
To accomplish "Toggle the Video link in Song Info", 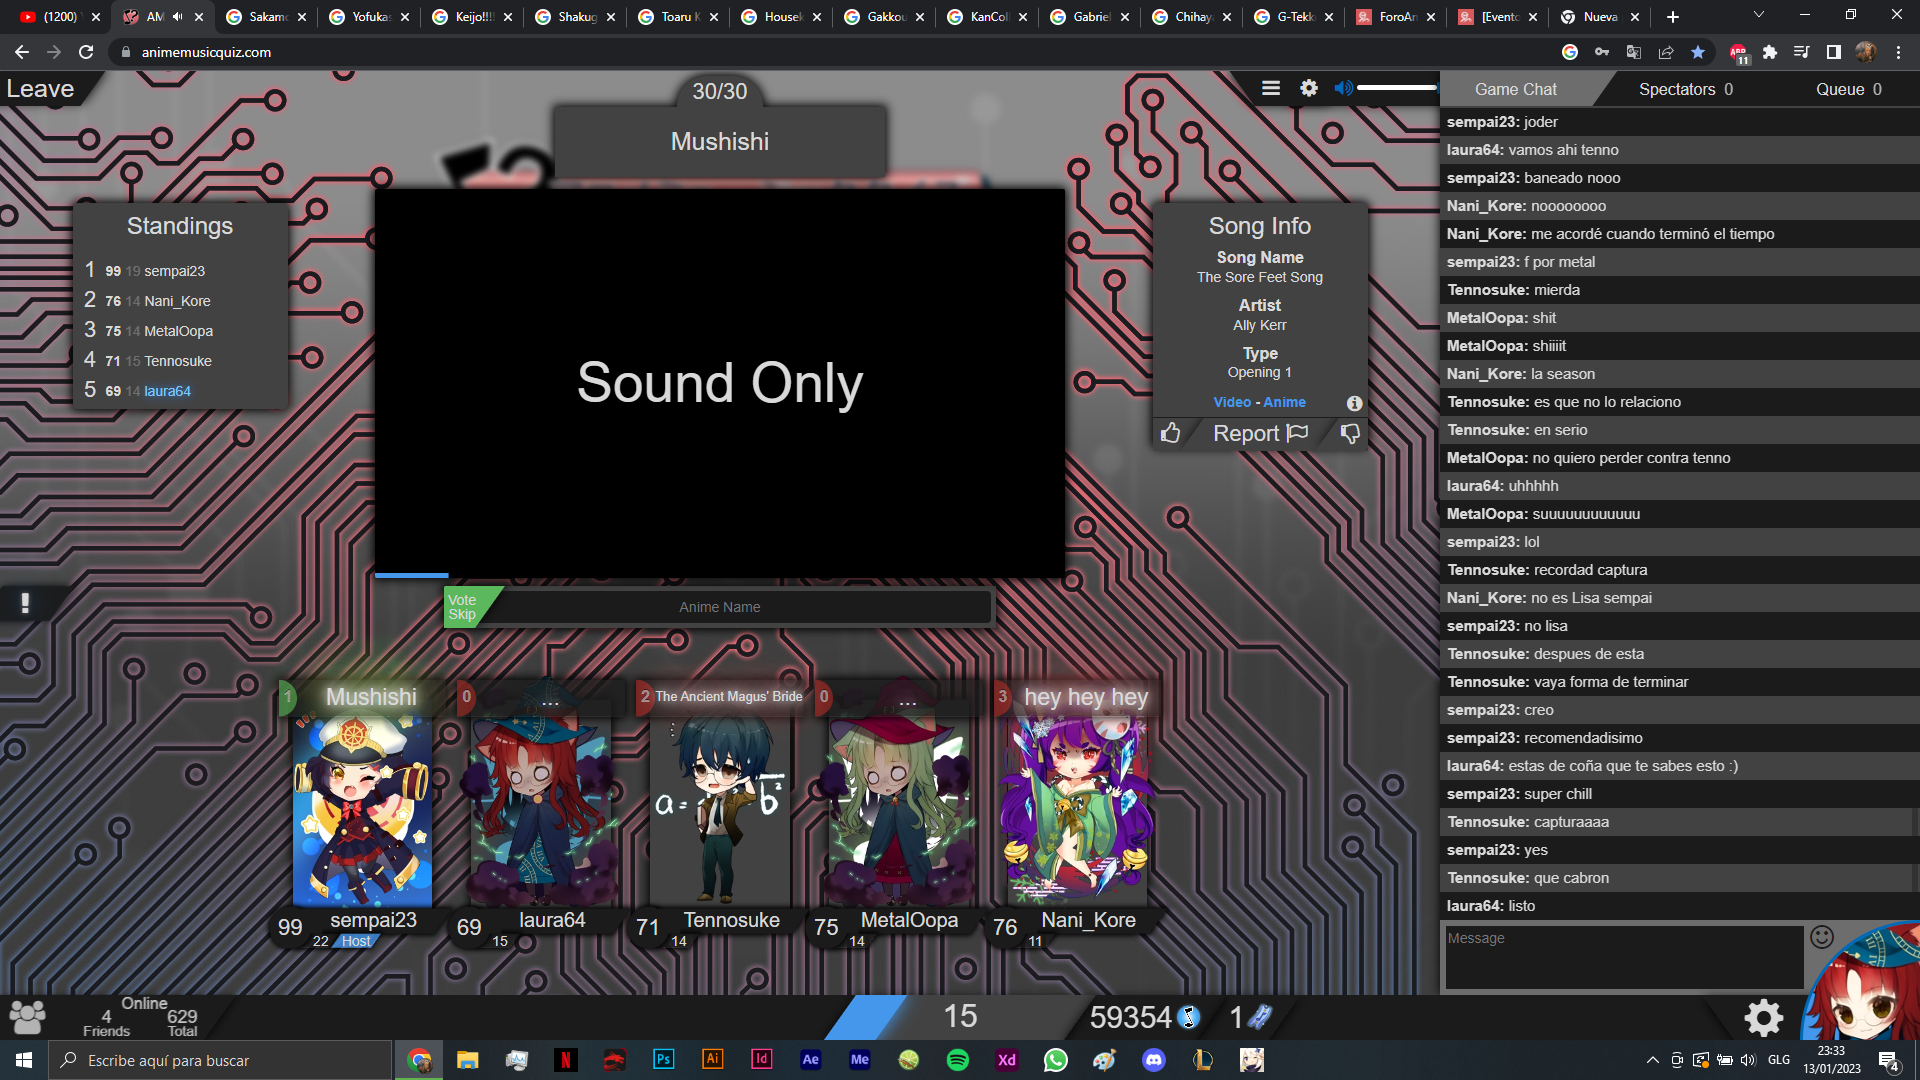I will 1232,402.
